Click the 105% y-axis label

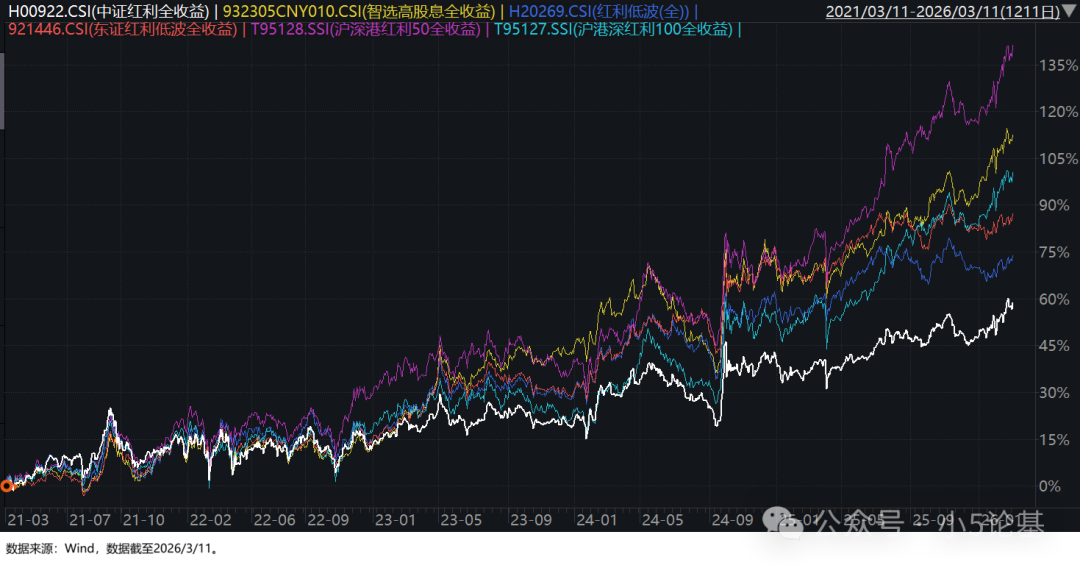click(x=1057, y=159)
